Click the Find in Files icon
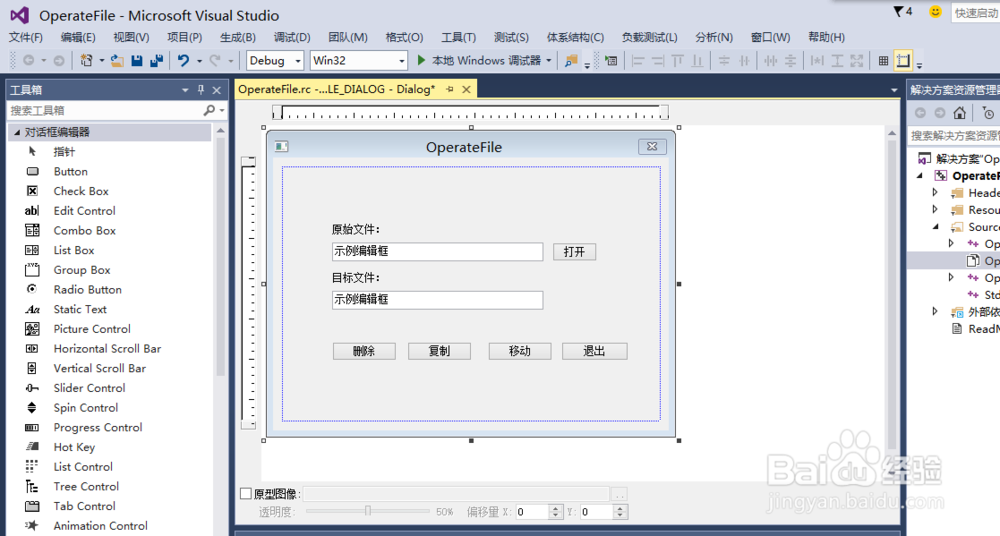The width and height of the screenshot is (1000, 536). coord(571,61)
